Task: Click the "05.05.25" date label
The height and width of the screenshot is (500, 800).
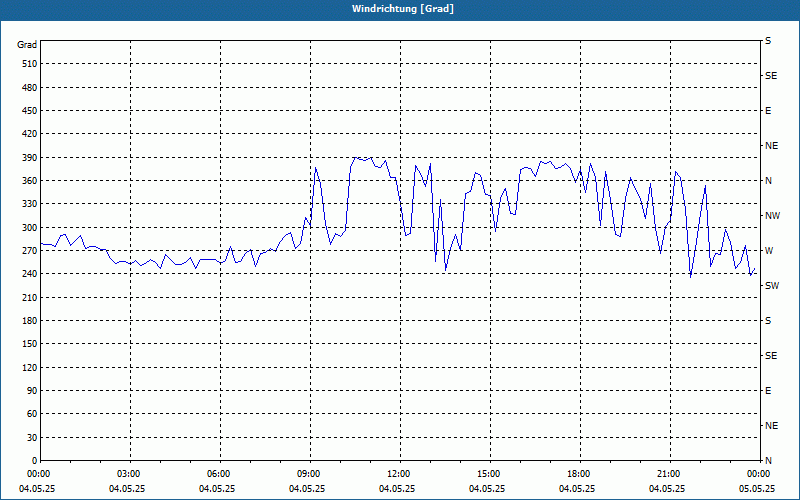Action: 757,489
